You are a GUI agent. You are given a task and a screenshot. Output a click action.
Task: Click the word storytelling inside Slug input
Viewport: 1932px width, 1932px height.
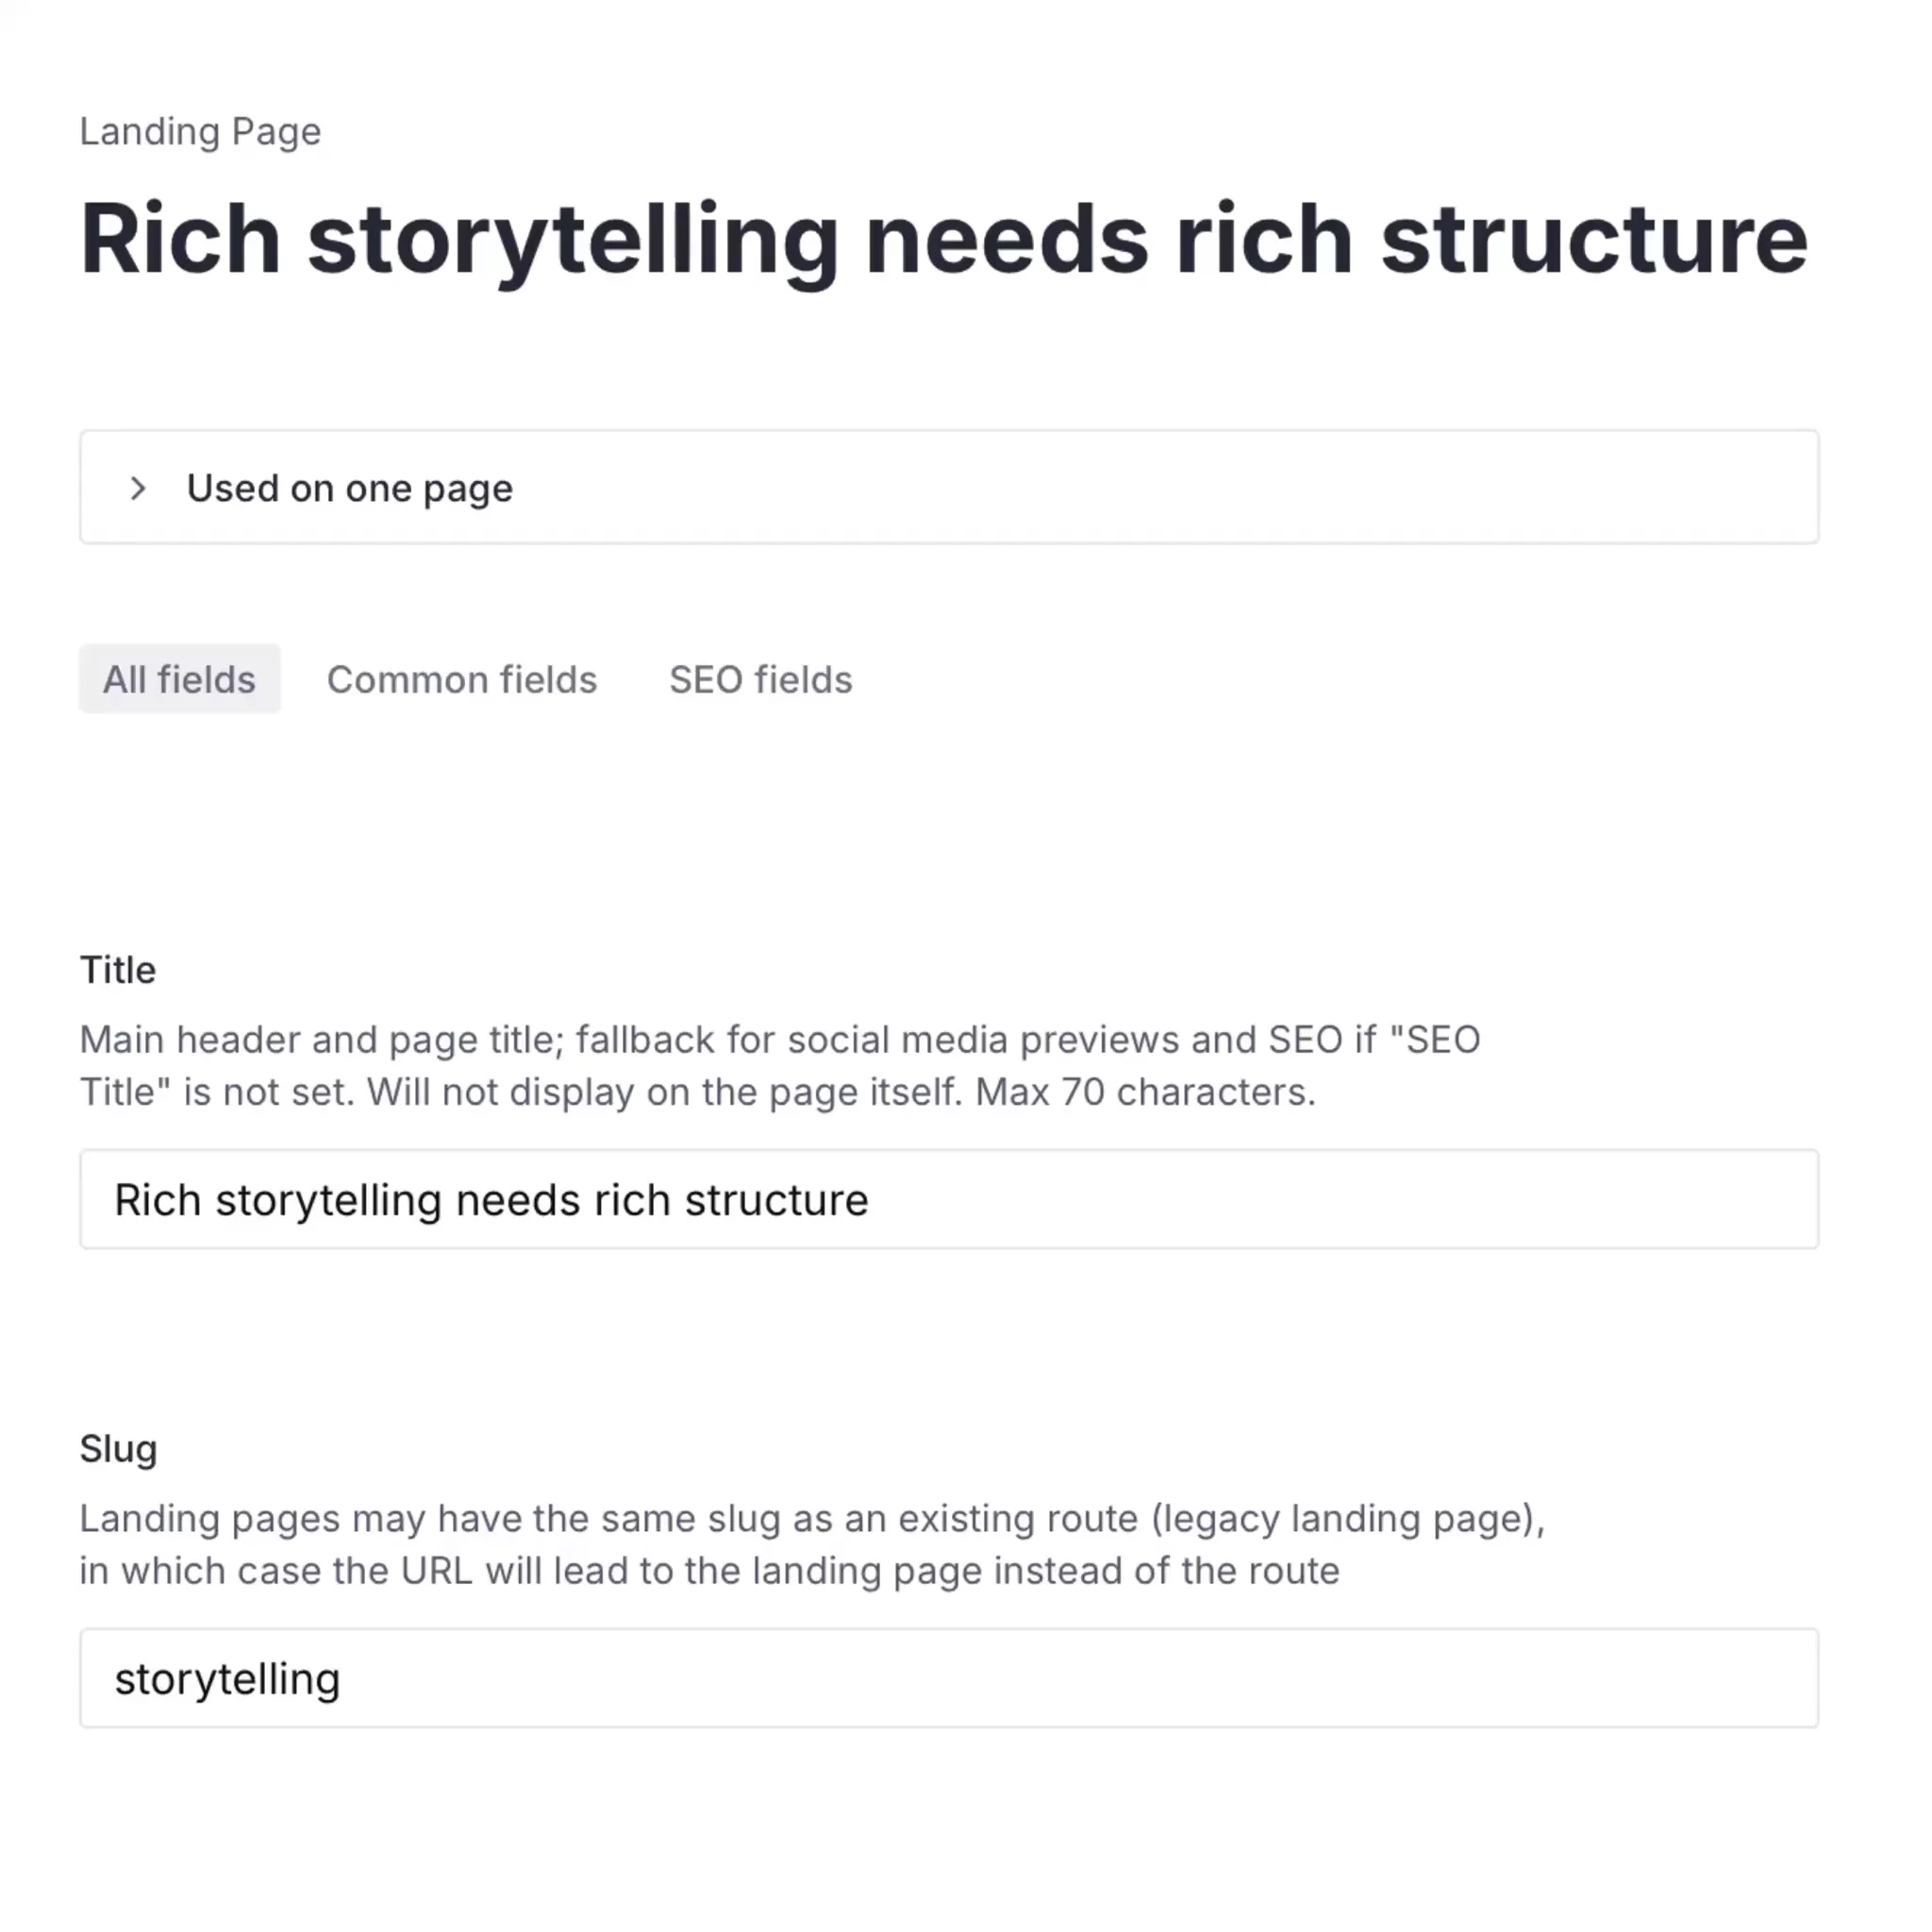(227, 1679)
